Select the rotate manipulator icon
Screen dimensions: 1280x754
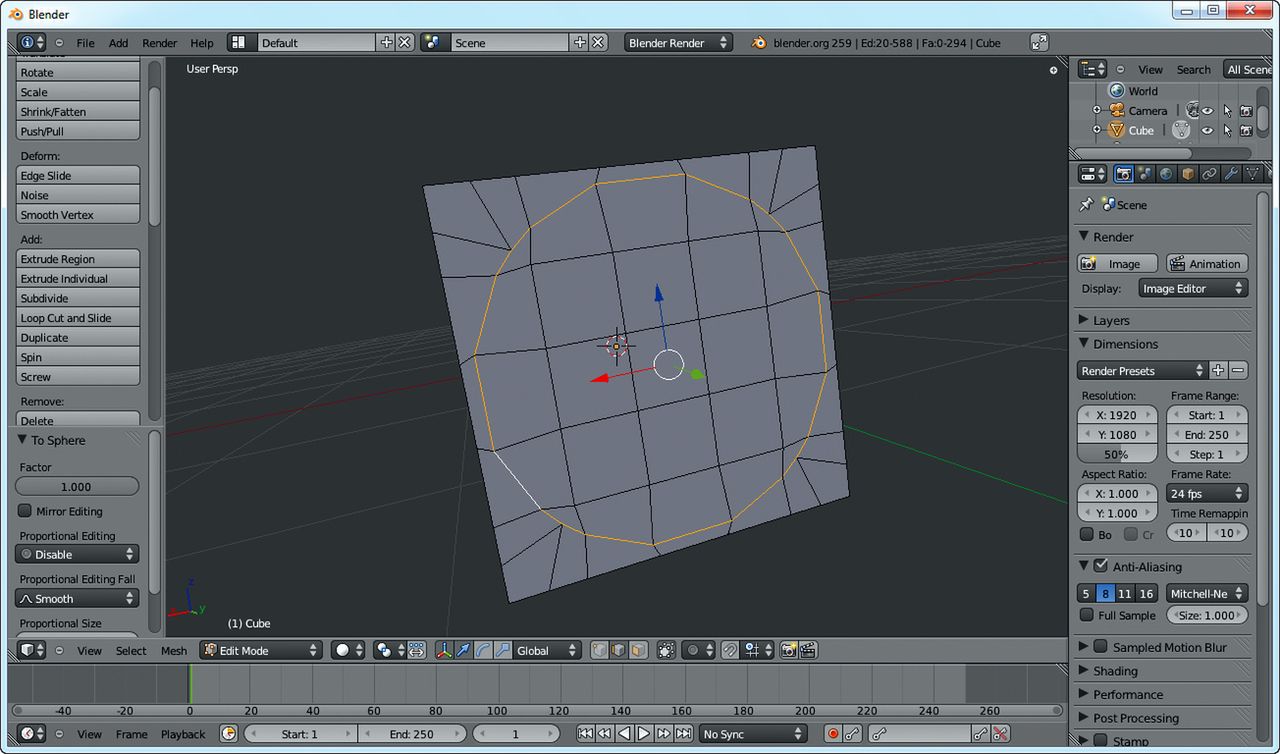click(482, 650)
